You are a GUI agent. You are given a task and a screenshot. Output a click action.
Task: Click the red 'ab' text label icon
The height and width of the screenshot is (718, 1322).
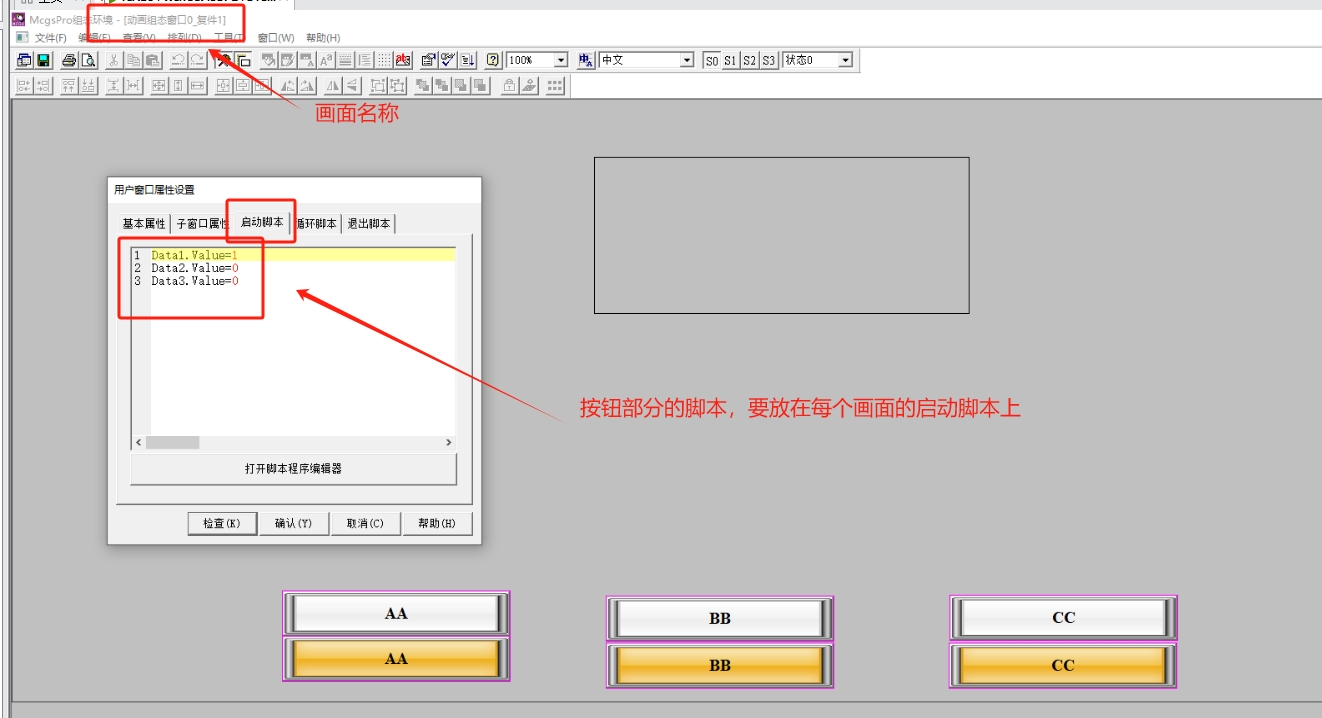coord(403,60)
